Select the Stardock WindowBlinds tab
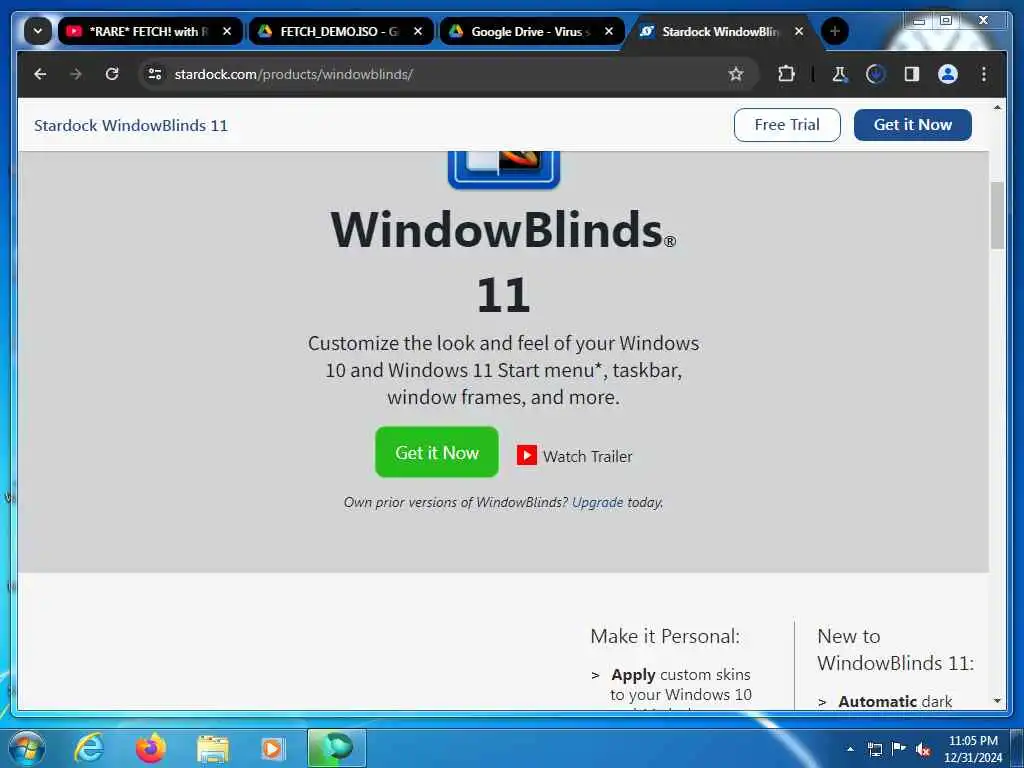Screen dimensions: 1024x768 [722, 31]
